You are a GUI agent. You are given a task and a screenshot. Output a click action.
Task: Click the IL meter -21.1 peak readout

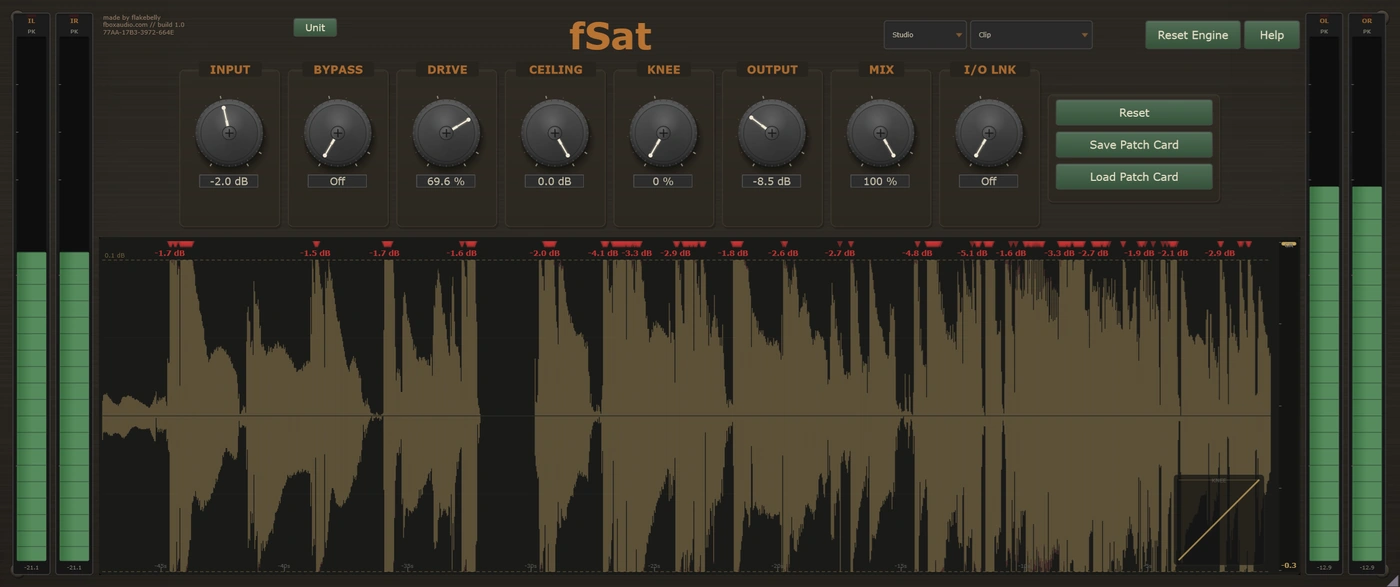tap(31, 567)
